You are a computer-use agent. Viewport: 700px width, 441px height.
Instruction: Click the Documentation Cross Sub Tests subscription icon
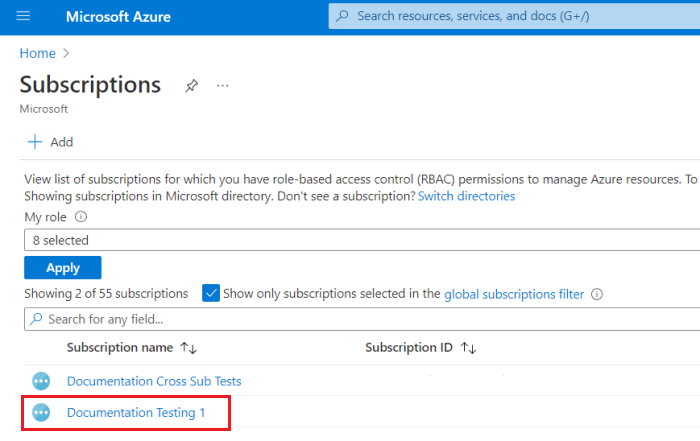pyautogui.click(x=41, y=381)
